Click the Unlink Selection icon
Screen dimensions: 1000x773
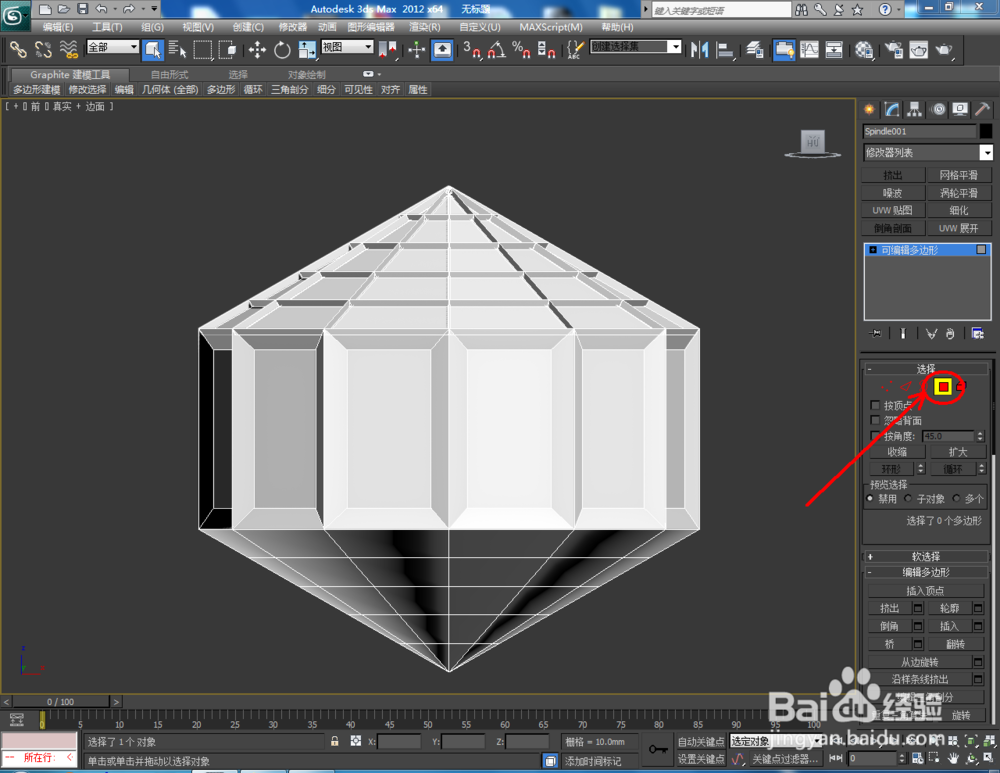tap(43, 49)
